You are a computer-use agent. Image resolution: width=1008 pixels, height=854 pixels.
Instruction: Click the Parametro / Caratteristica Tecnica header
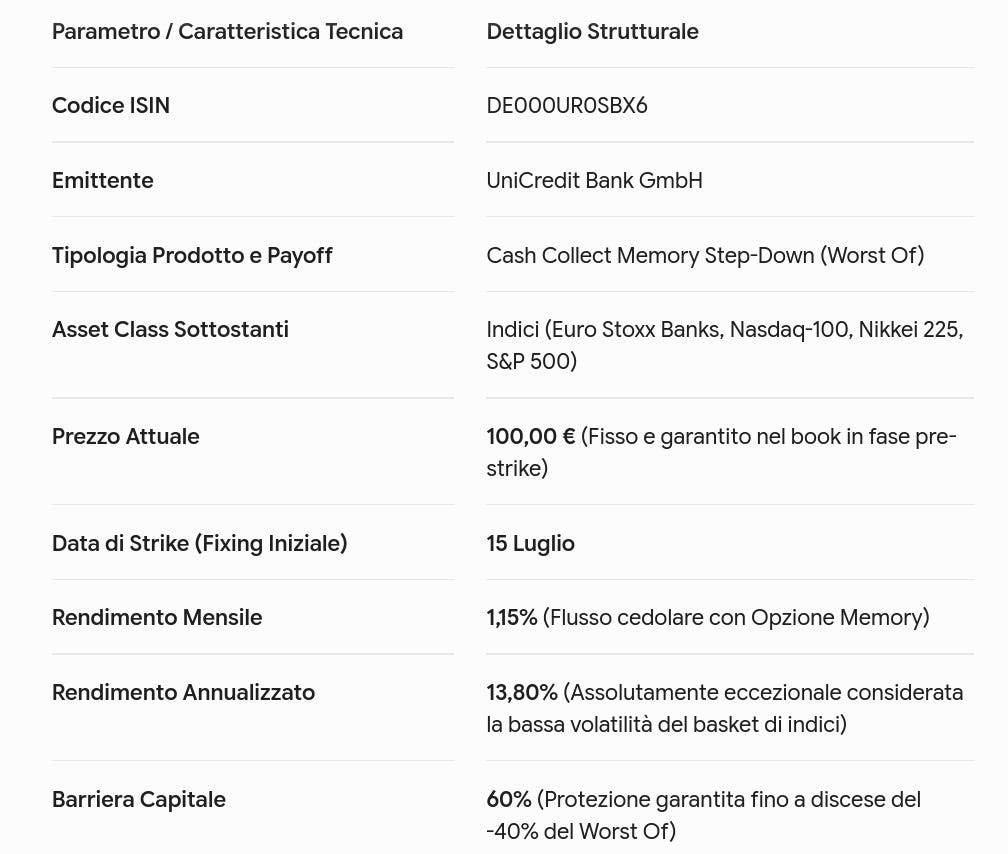tap(228, 32)
